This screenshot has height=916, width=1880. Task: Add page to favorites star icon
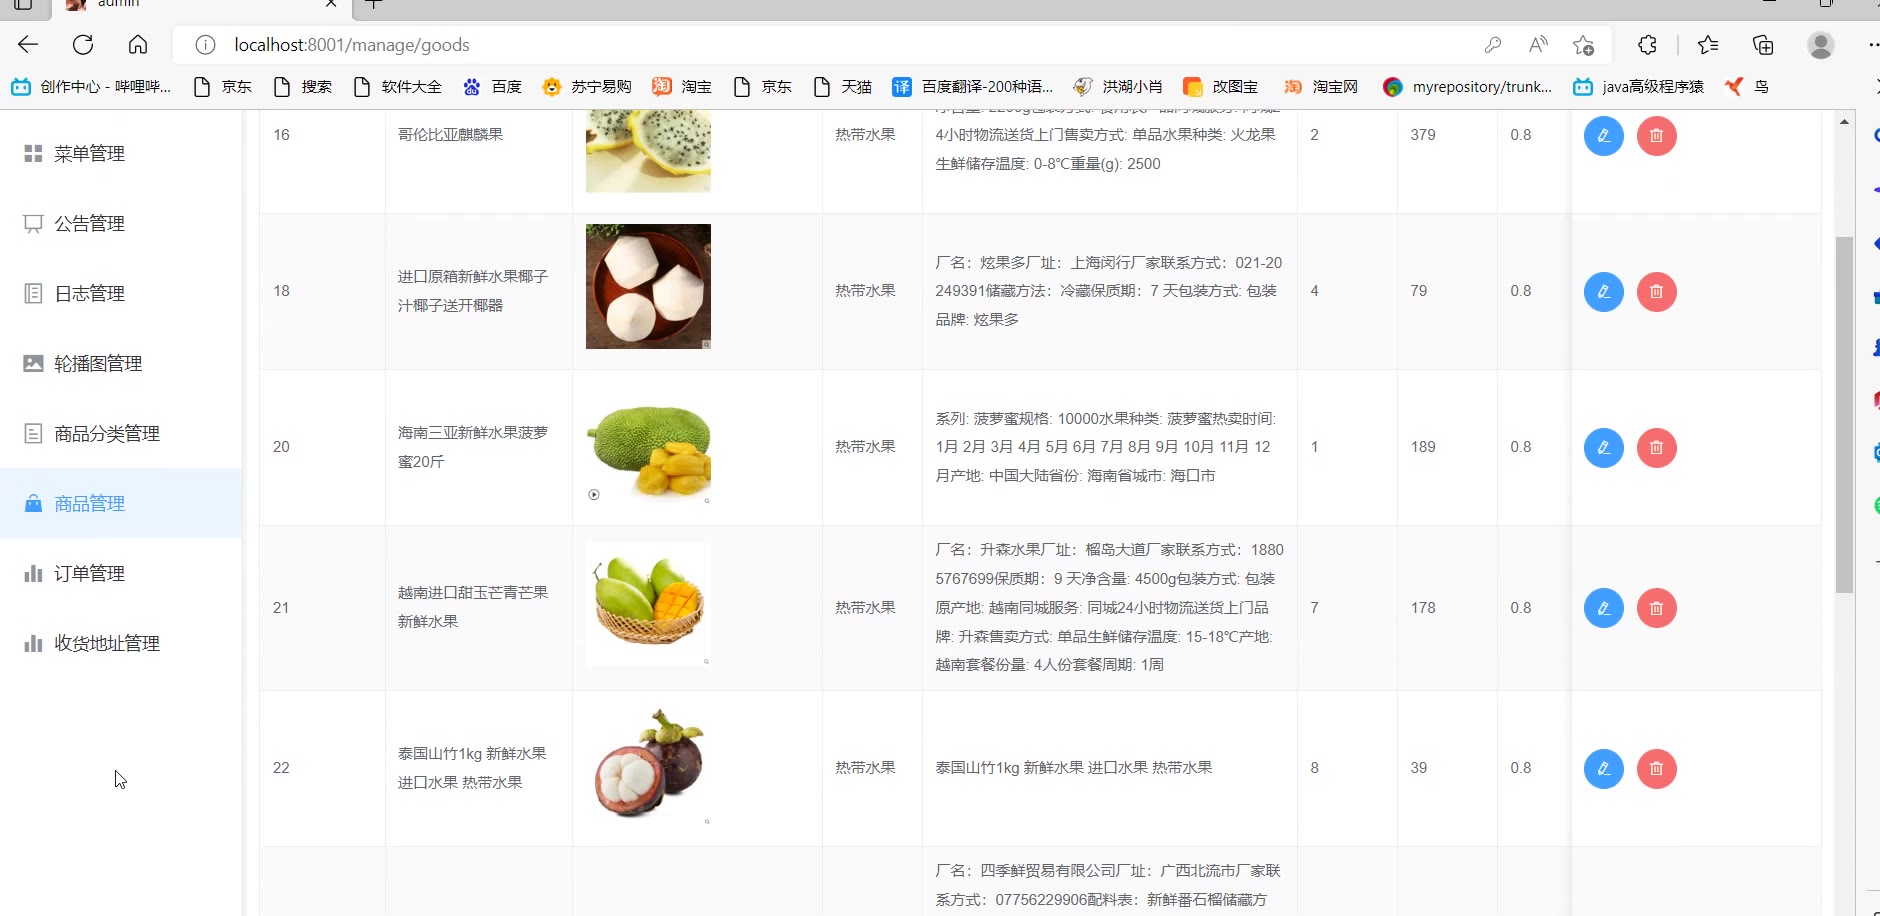1583,45
